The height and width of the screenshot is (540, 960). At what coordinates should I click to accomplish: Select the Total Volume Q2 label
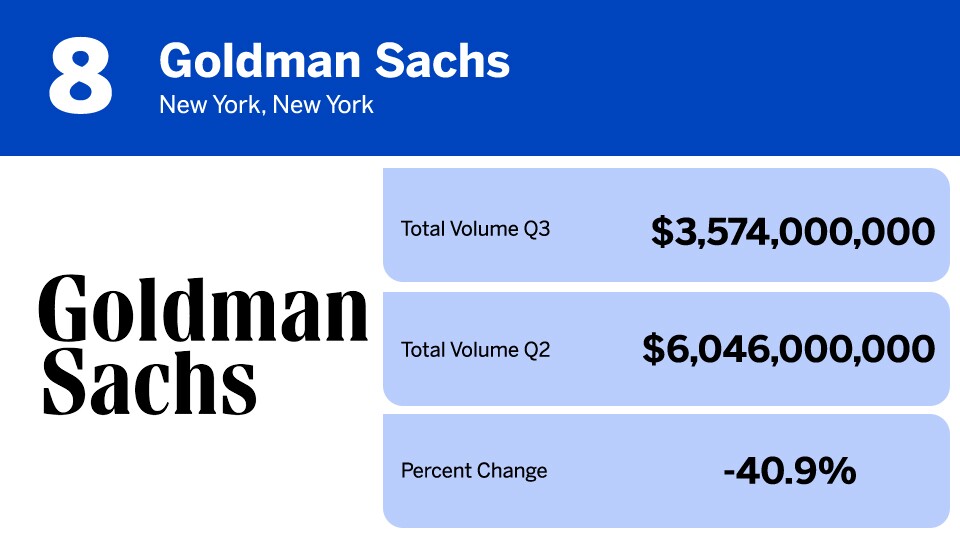[475, 350]
